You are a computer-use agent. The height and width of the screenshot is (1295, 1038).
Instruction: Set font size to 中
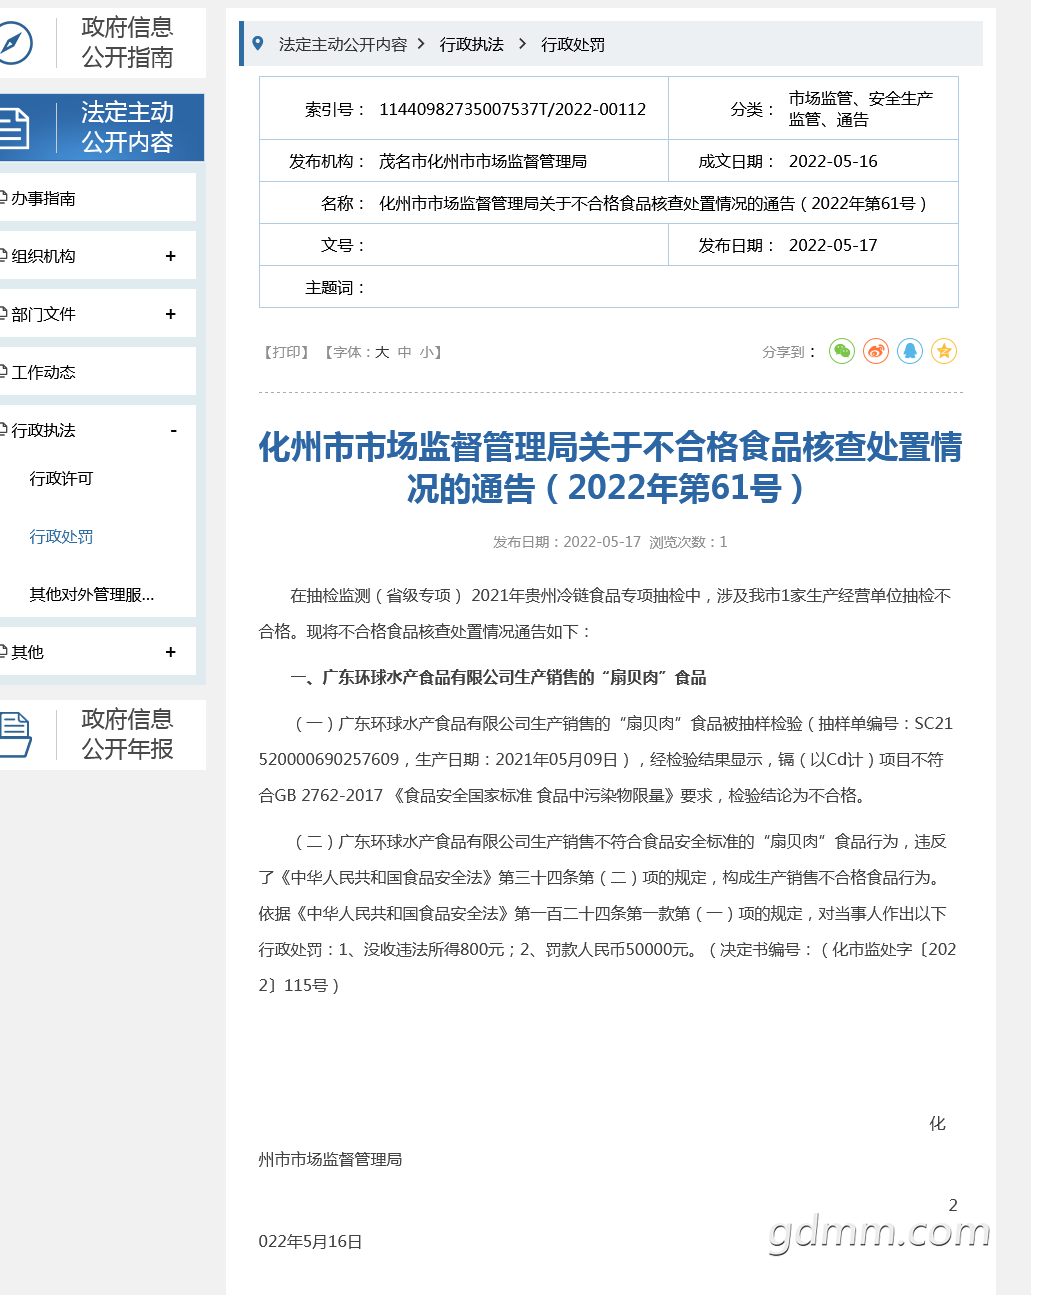[404, 352]
